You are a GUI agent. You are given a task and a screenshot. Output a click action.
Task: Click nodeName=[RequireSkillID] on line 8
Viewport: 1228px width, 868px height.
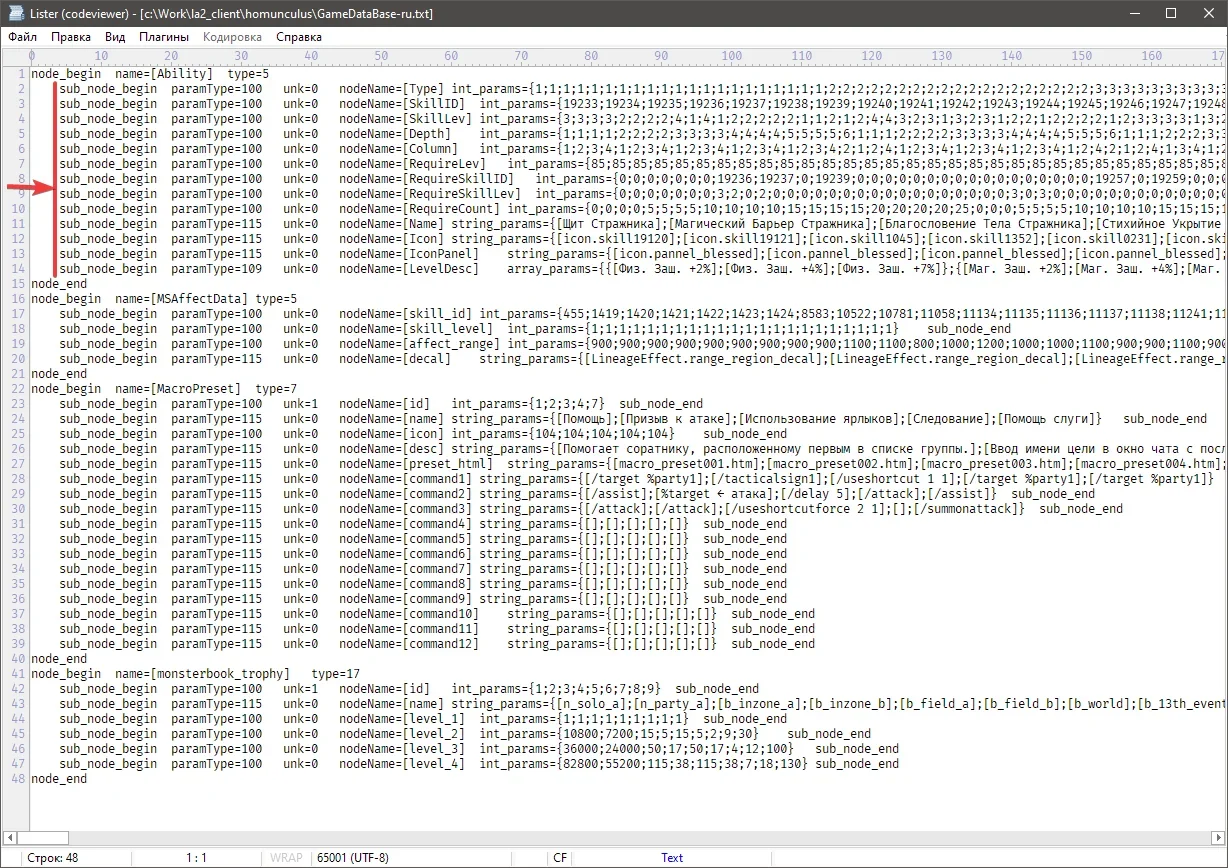427,179
